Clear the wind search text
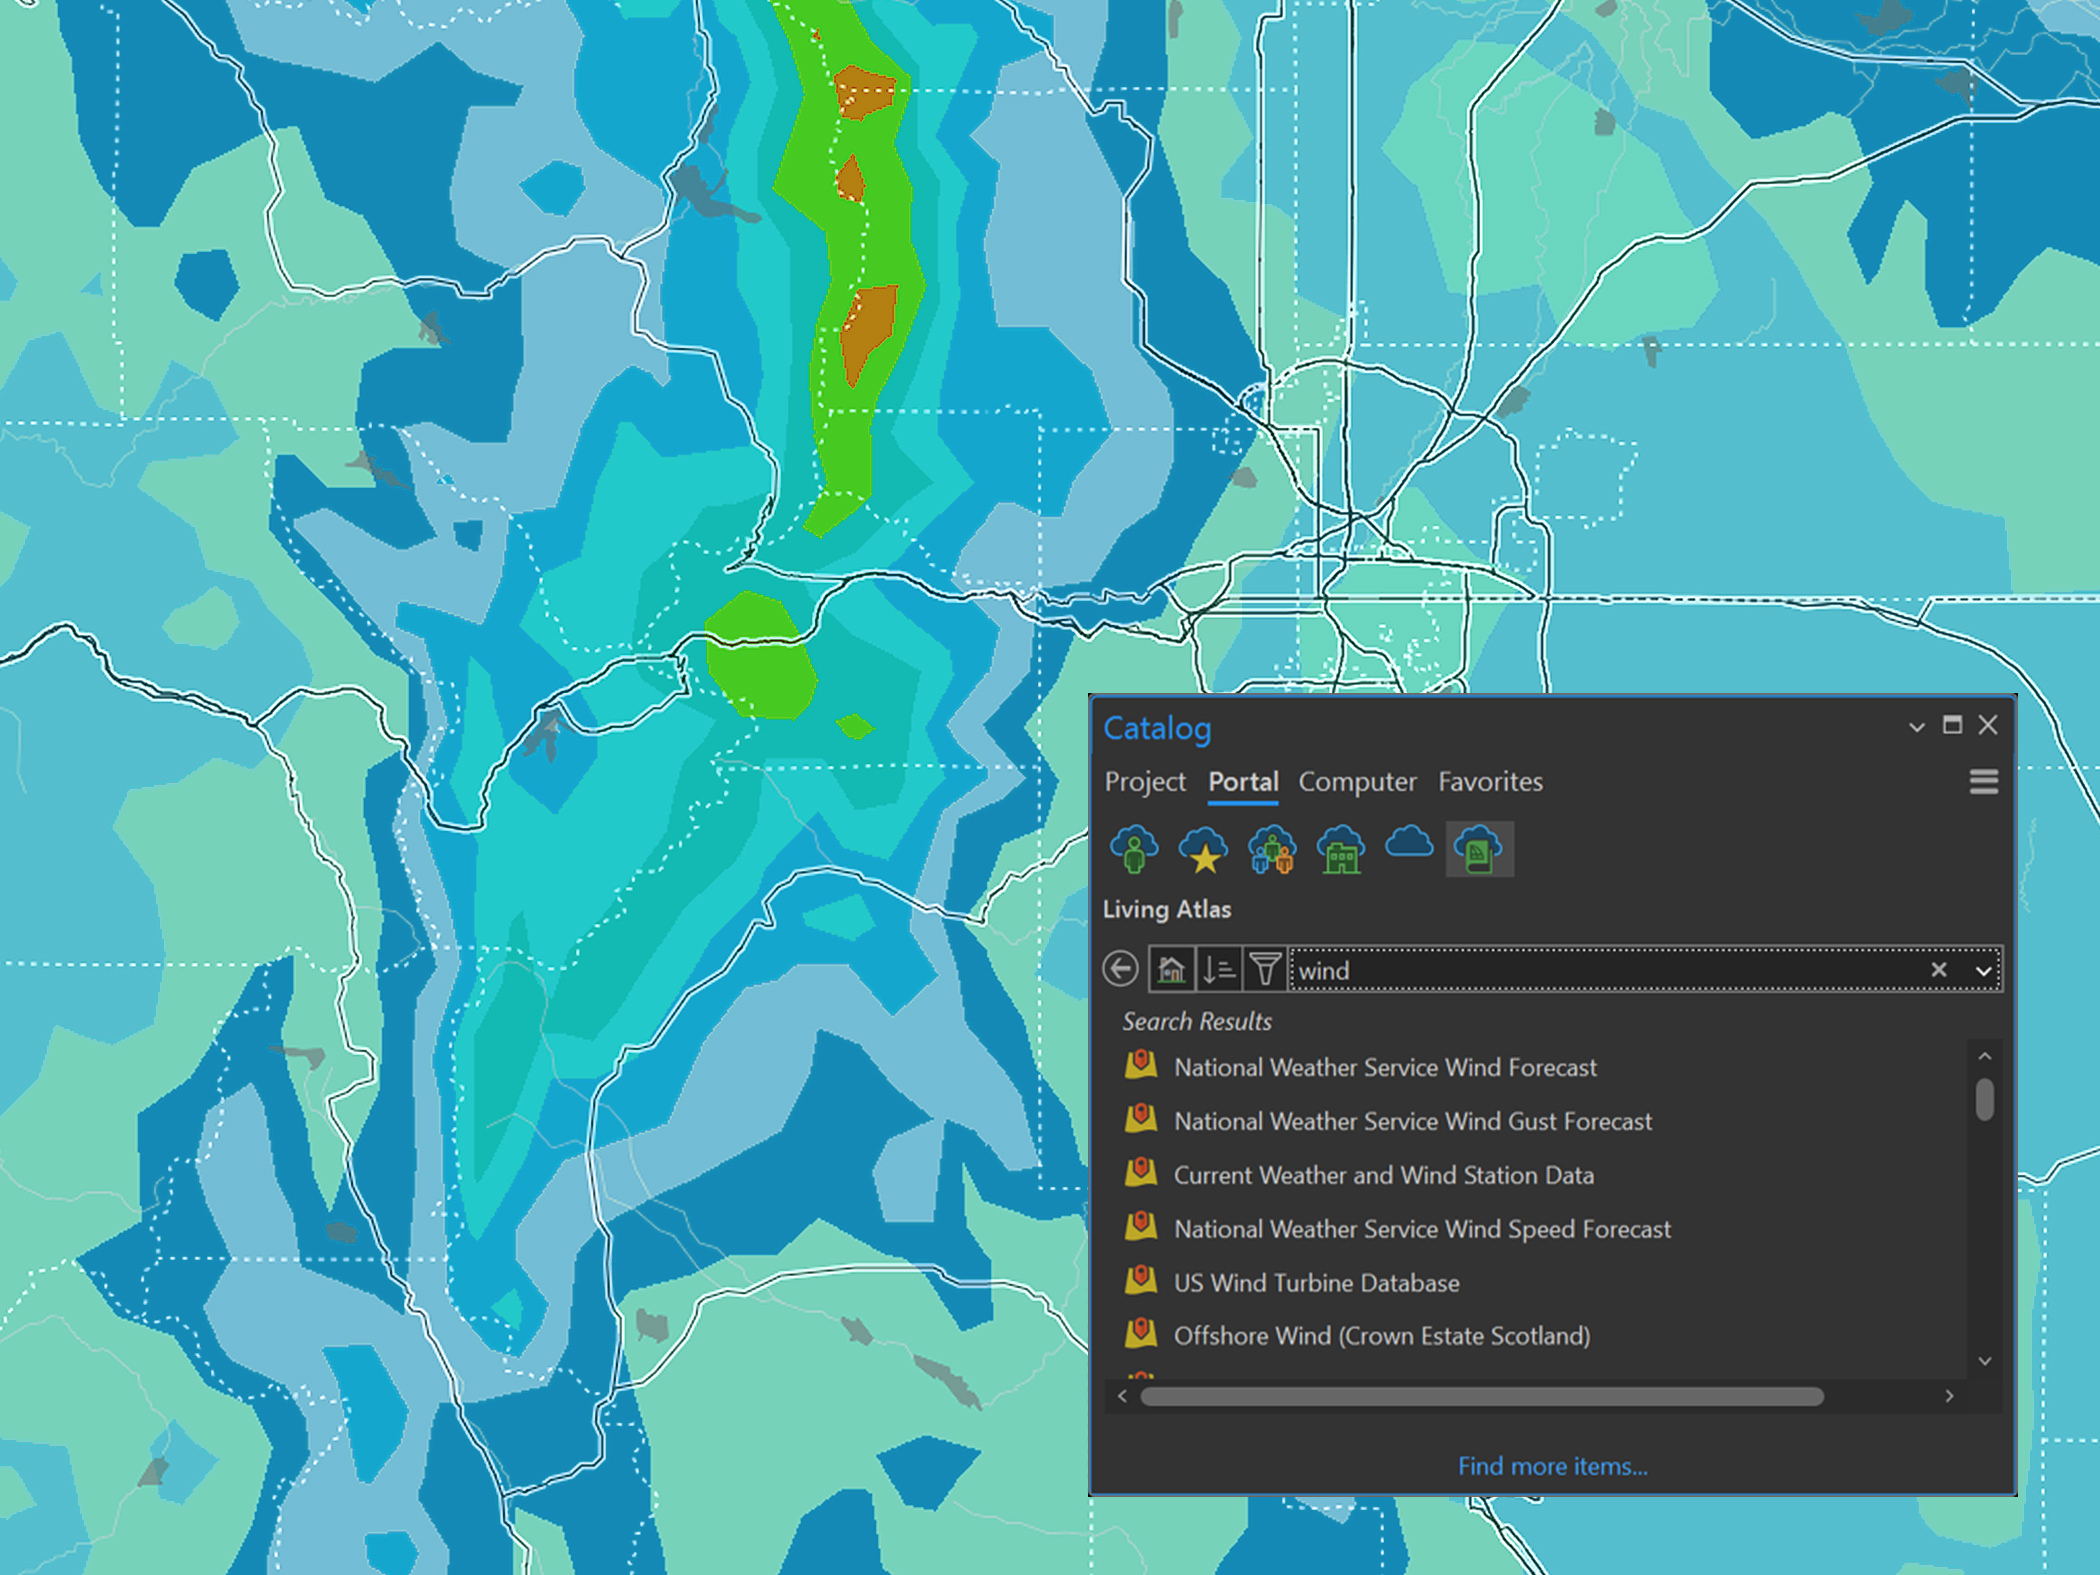 [x=1939, y=969]
